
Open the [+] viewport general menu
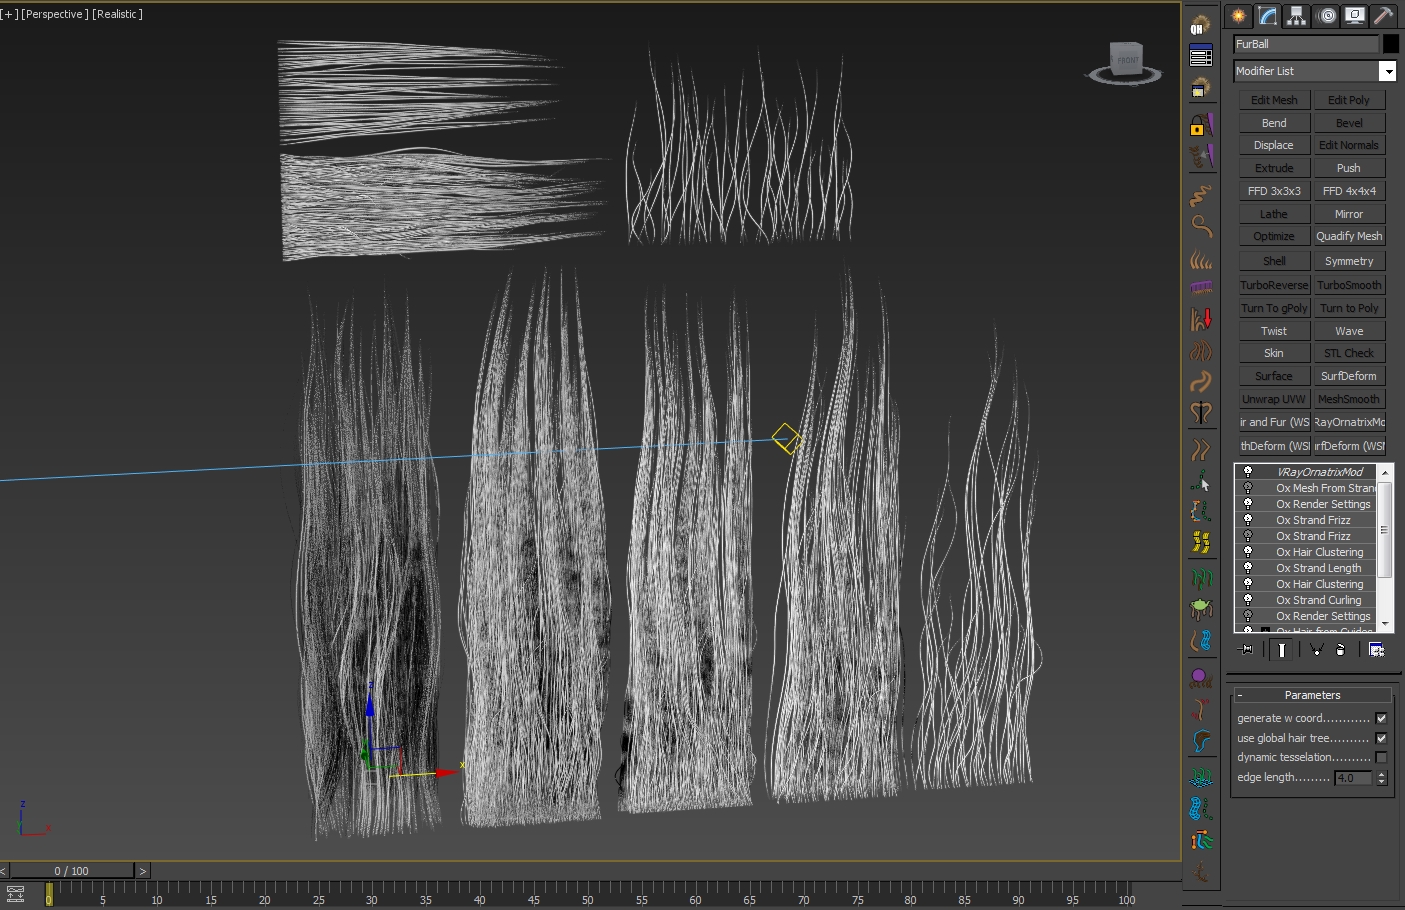(10, 14)
